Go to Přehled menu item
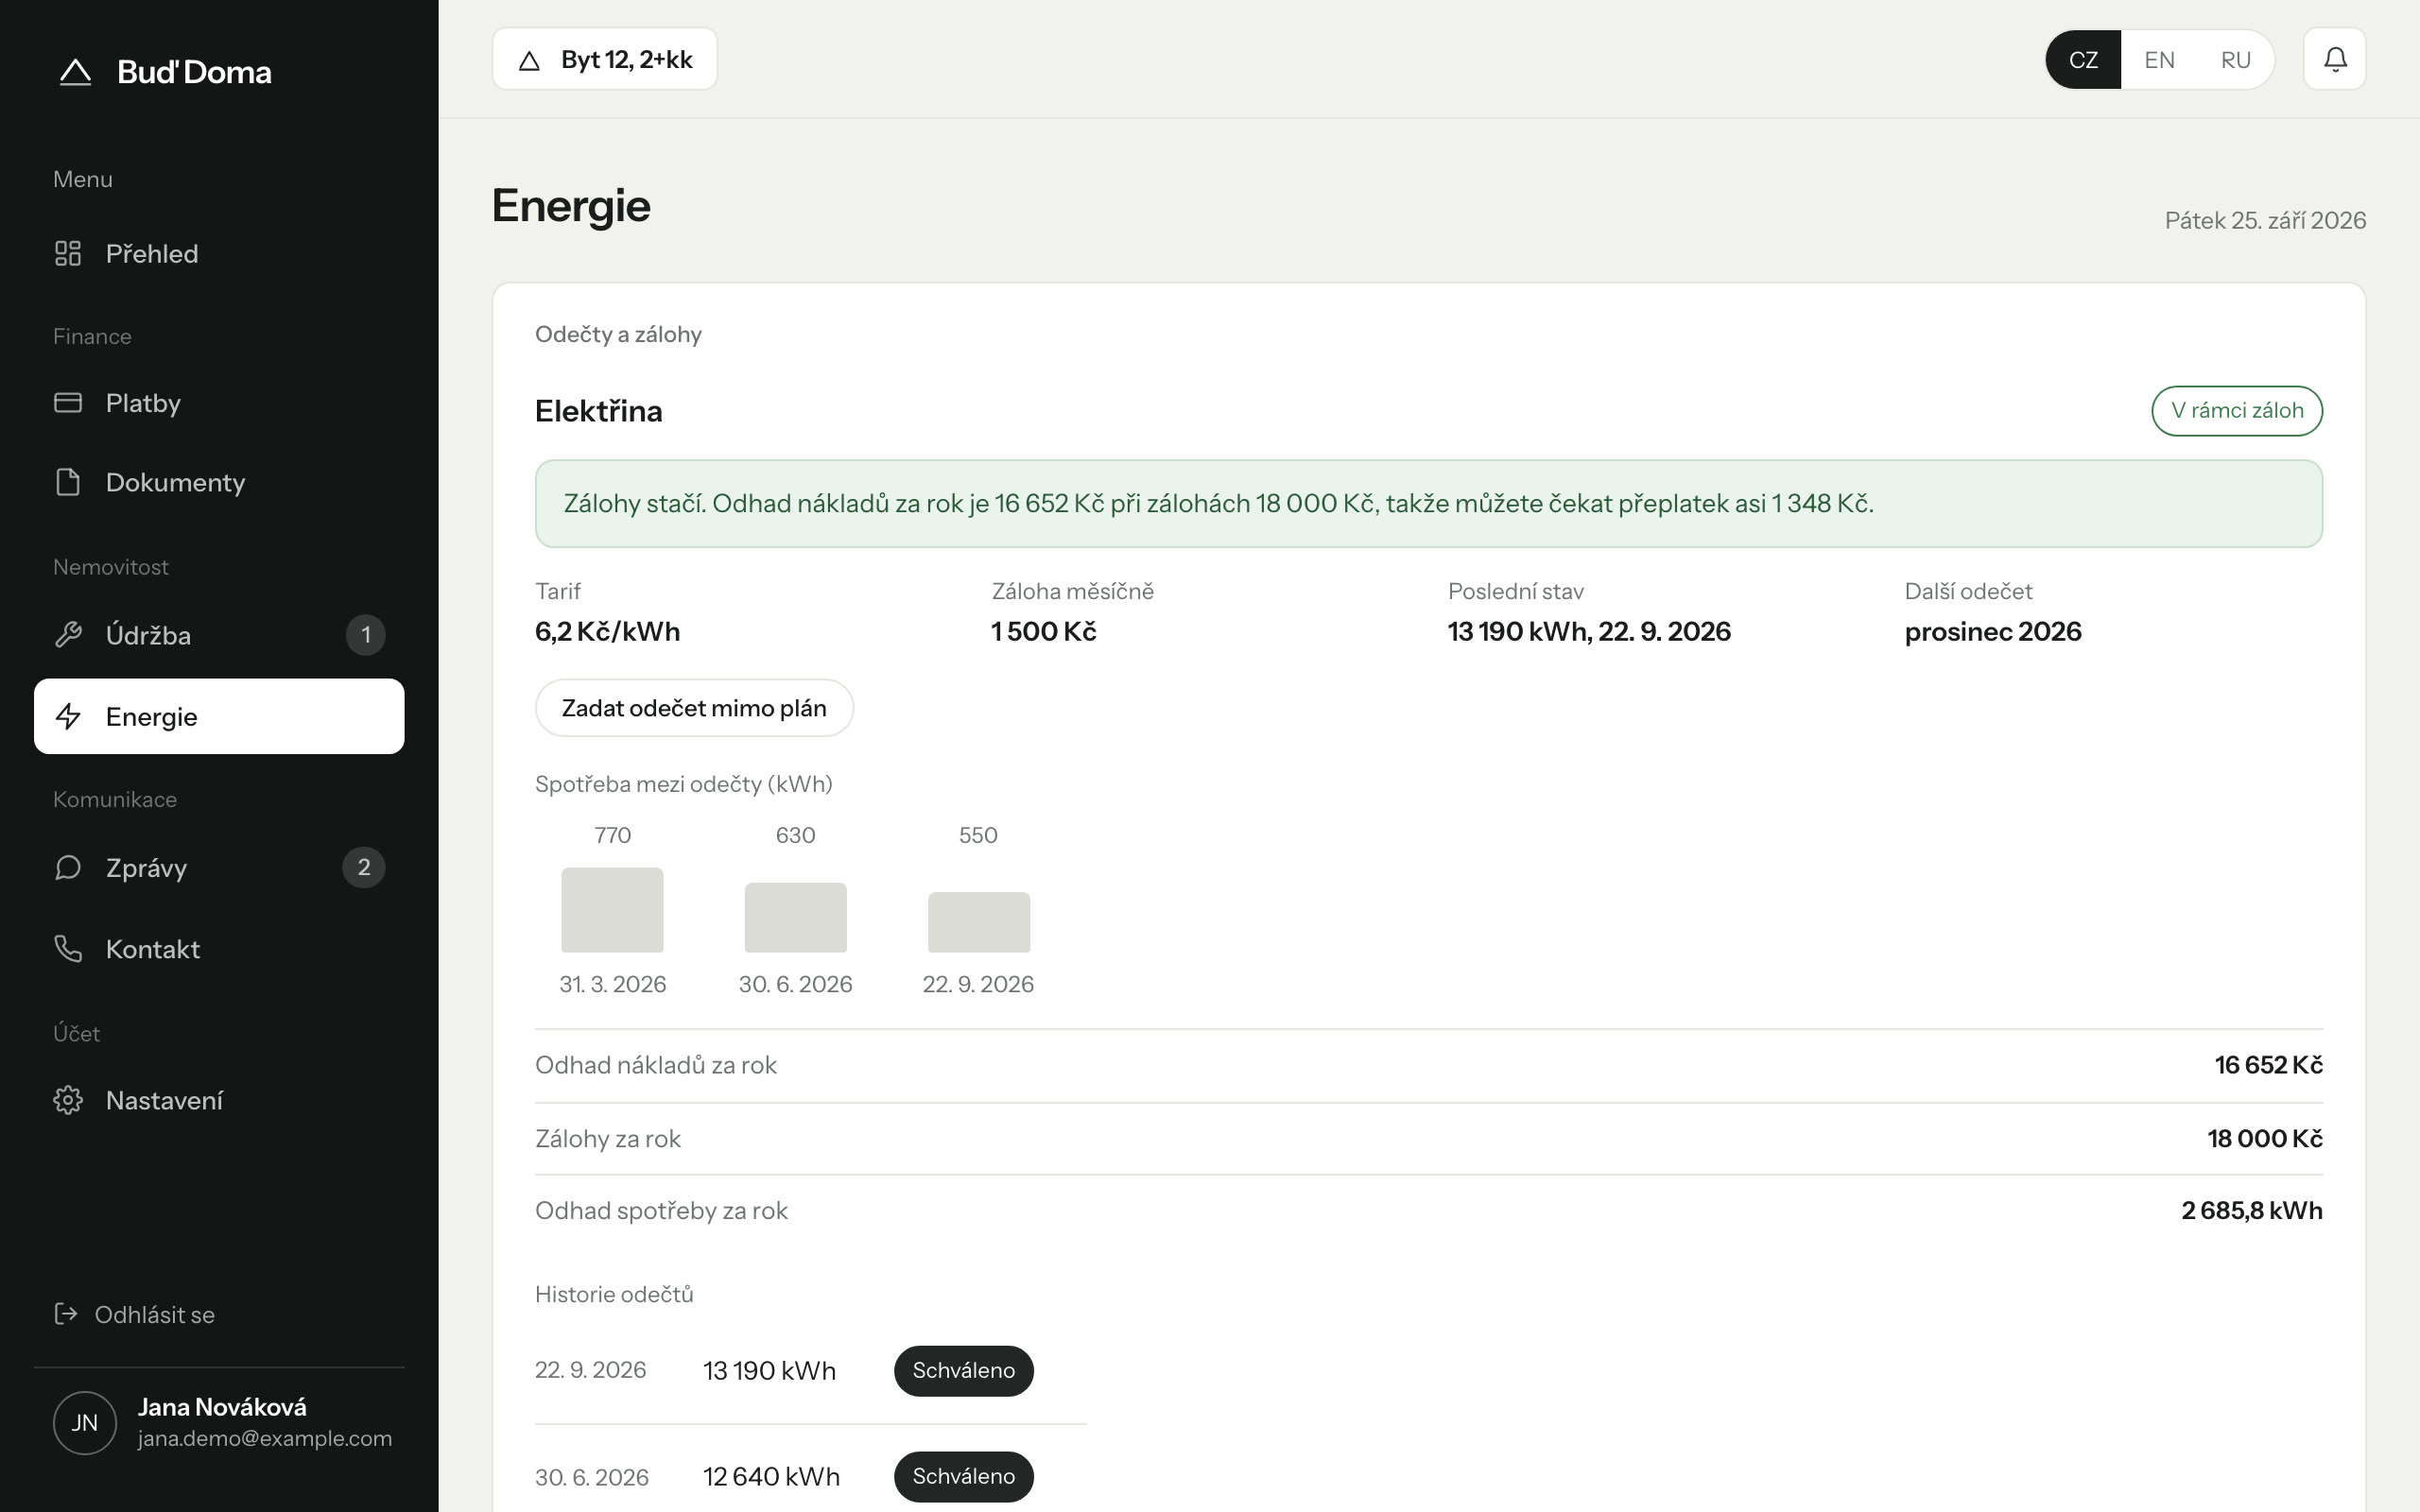The image size is (2420, 1512). [x=219, y=253]
